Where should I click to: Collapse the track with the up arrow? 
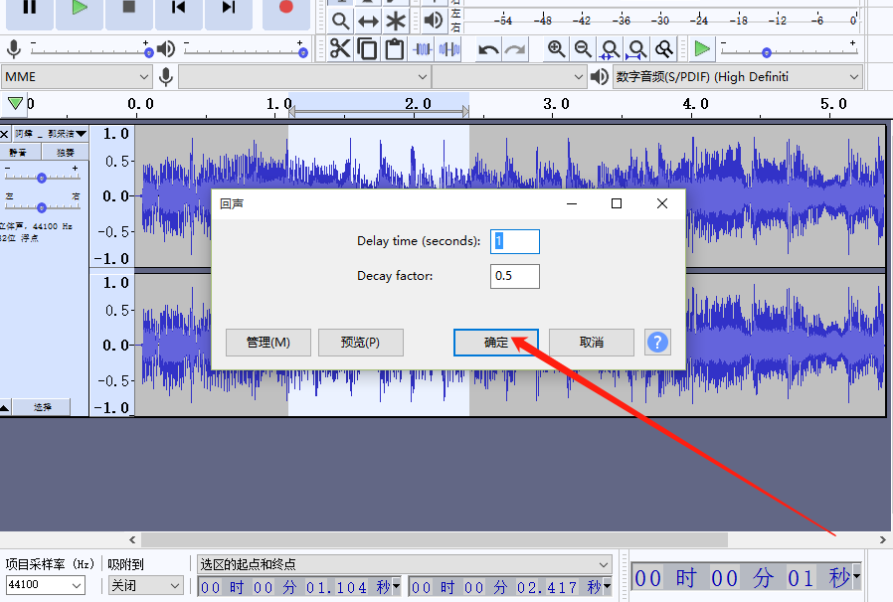[x=5, y=407]
